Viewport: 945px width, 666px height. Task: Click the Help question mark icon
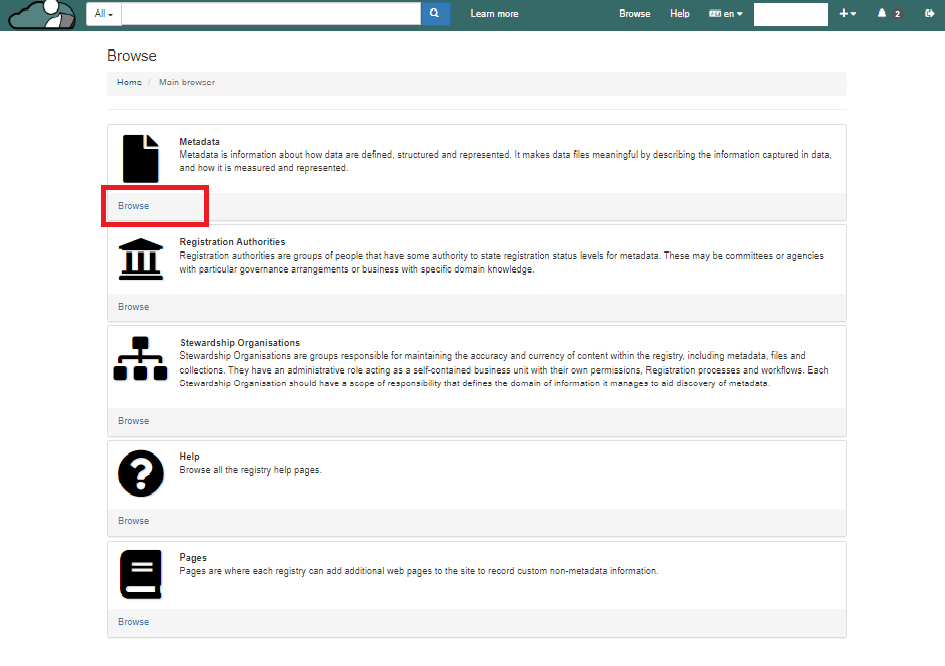click(x=140, y=473)
